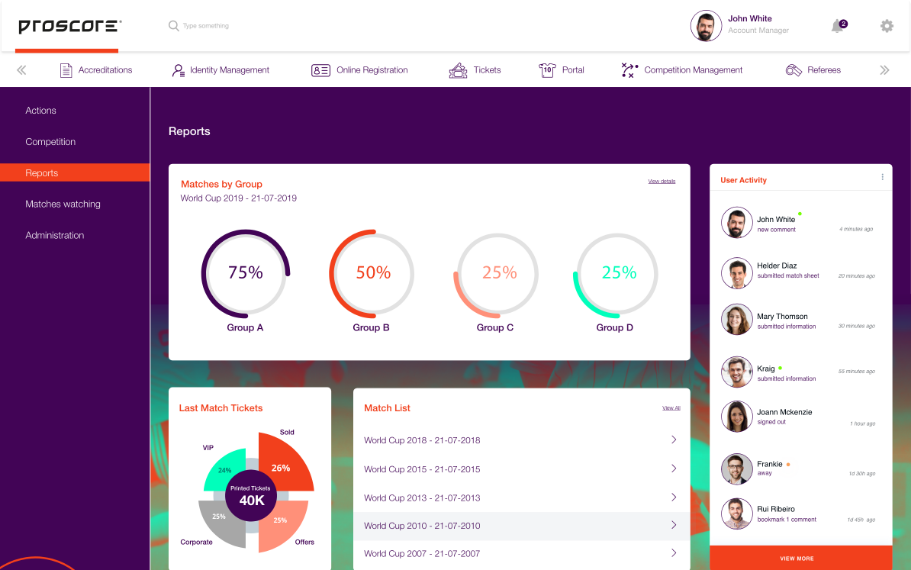Click the Group C 25% progress ring
The width and height of the screenshot is (911, 570).
pyautogui.click(x=496, y=274)
